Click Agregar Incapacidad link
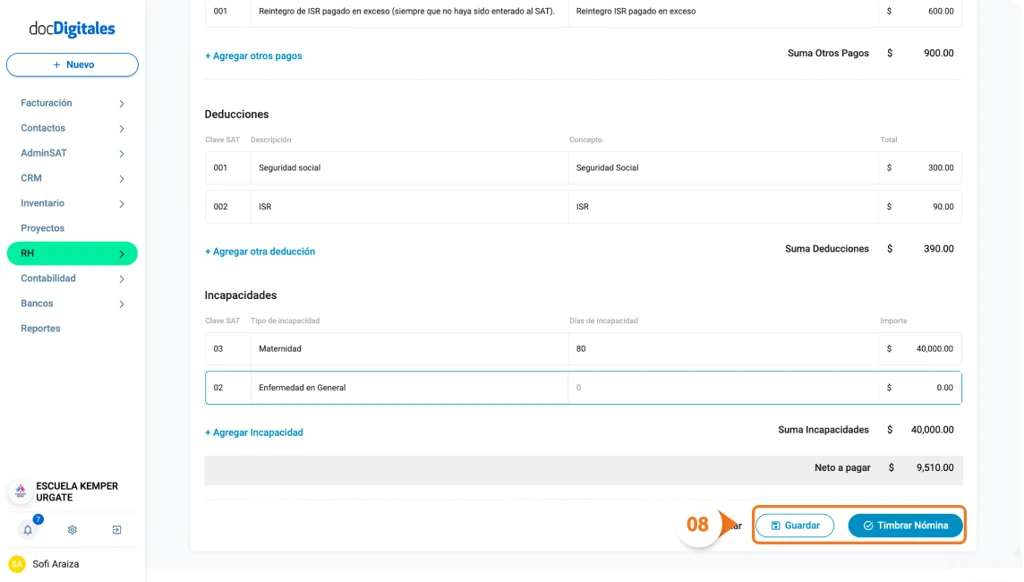This screenshot has height=582, width=1024. coord(254,432)
